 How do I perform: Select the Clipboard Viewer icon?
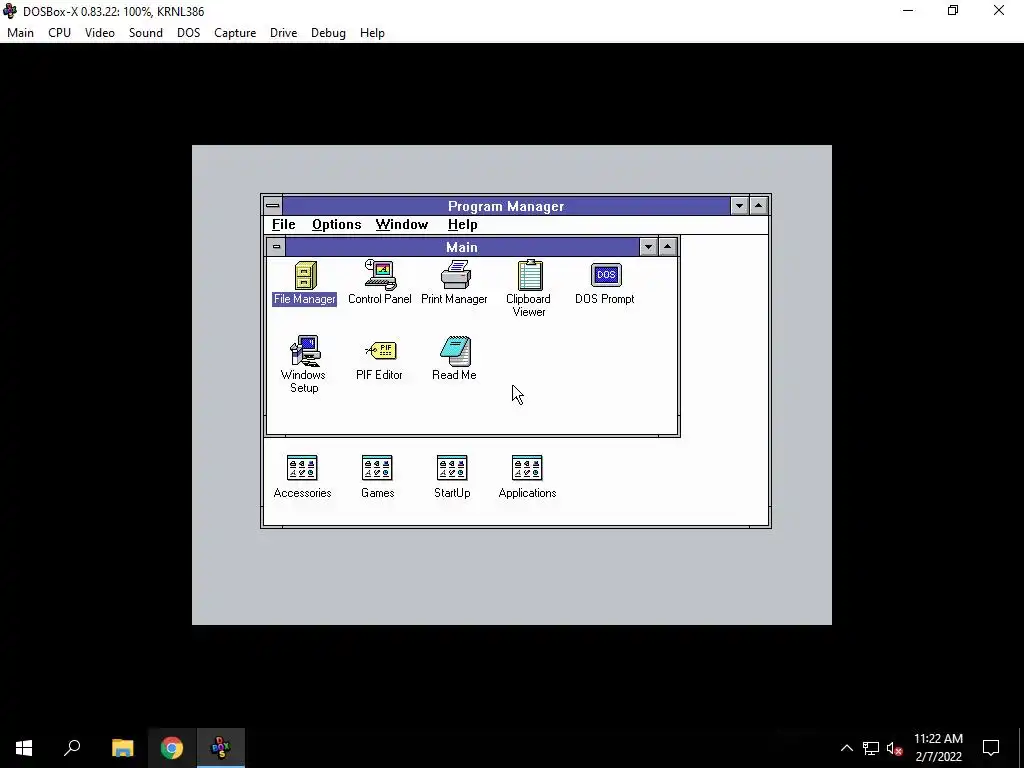(x=530, y=275)
